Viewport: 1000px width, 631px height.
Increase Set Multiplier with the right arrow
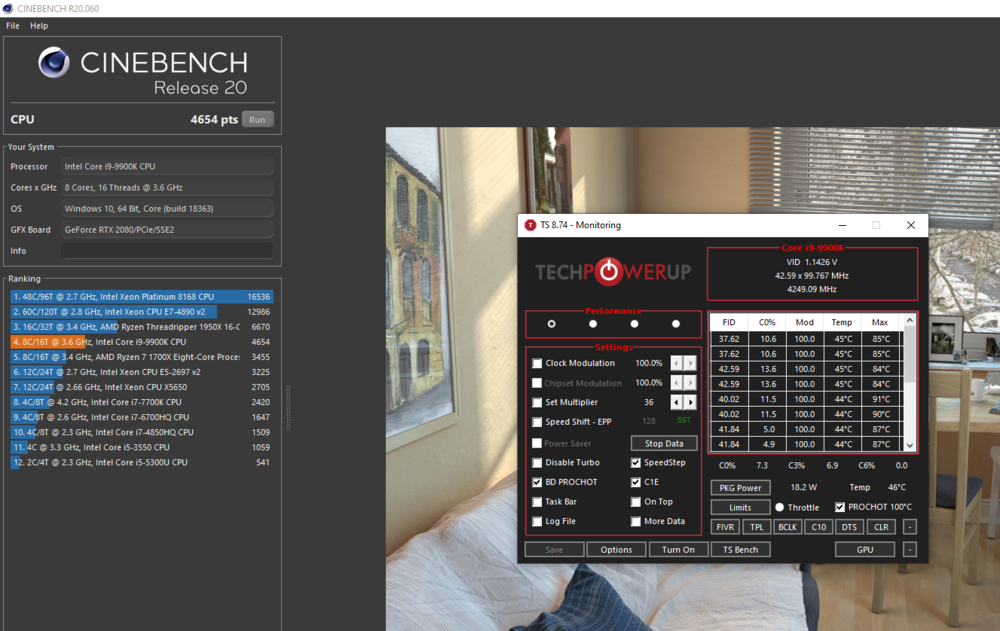coord(690,402)
